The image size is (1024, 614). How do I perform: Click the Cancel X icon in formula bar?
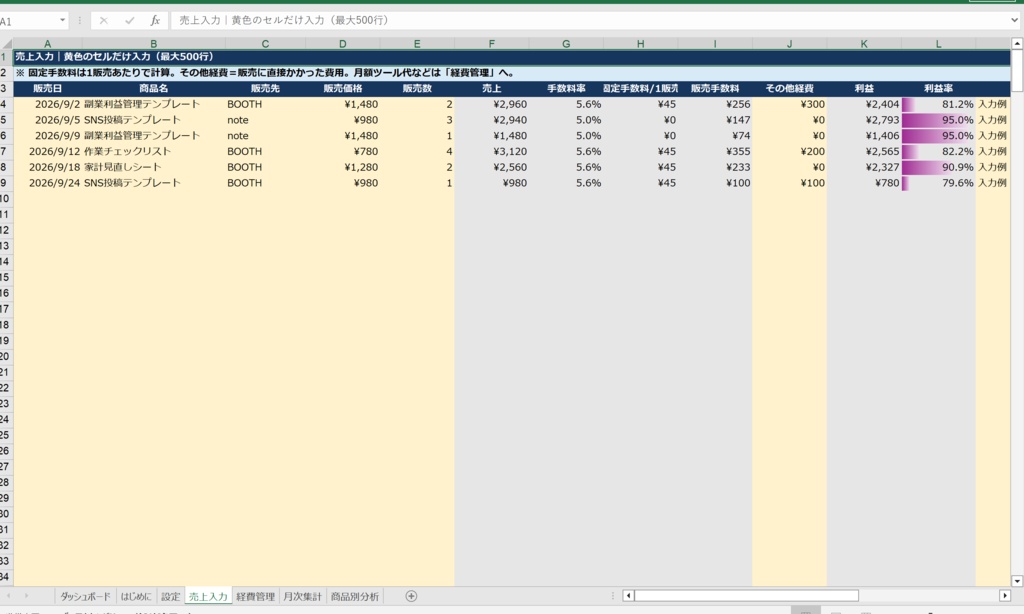103,21
